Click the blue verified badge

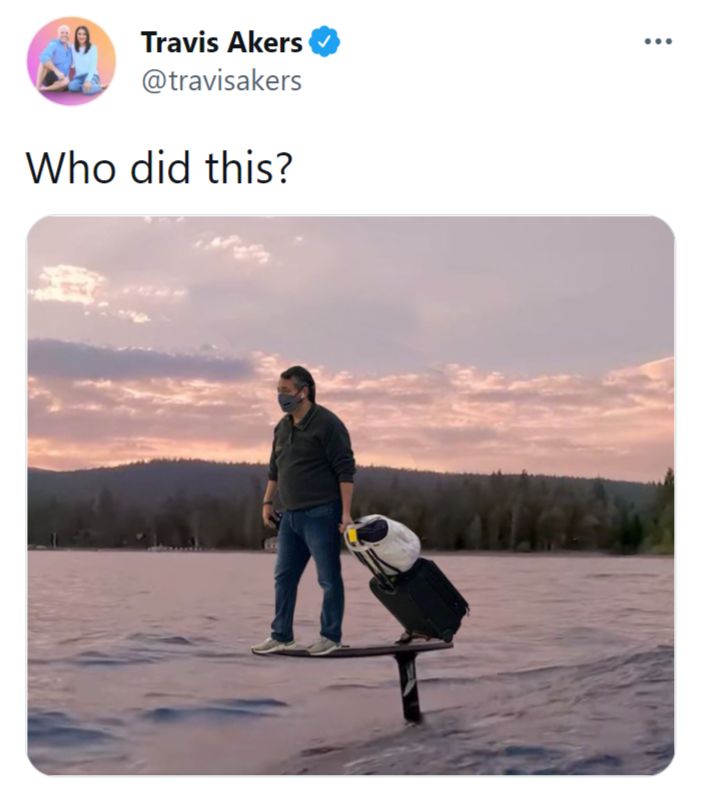(326, 42)
